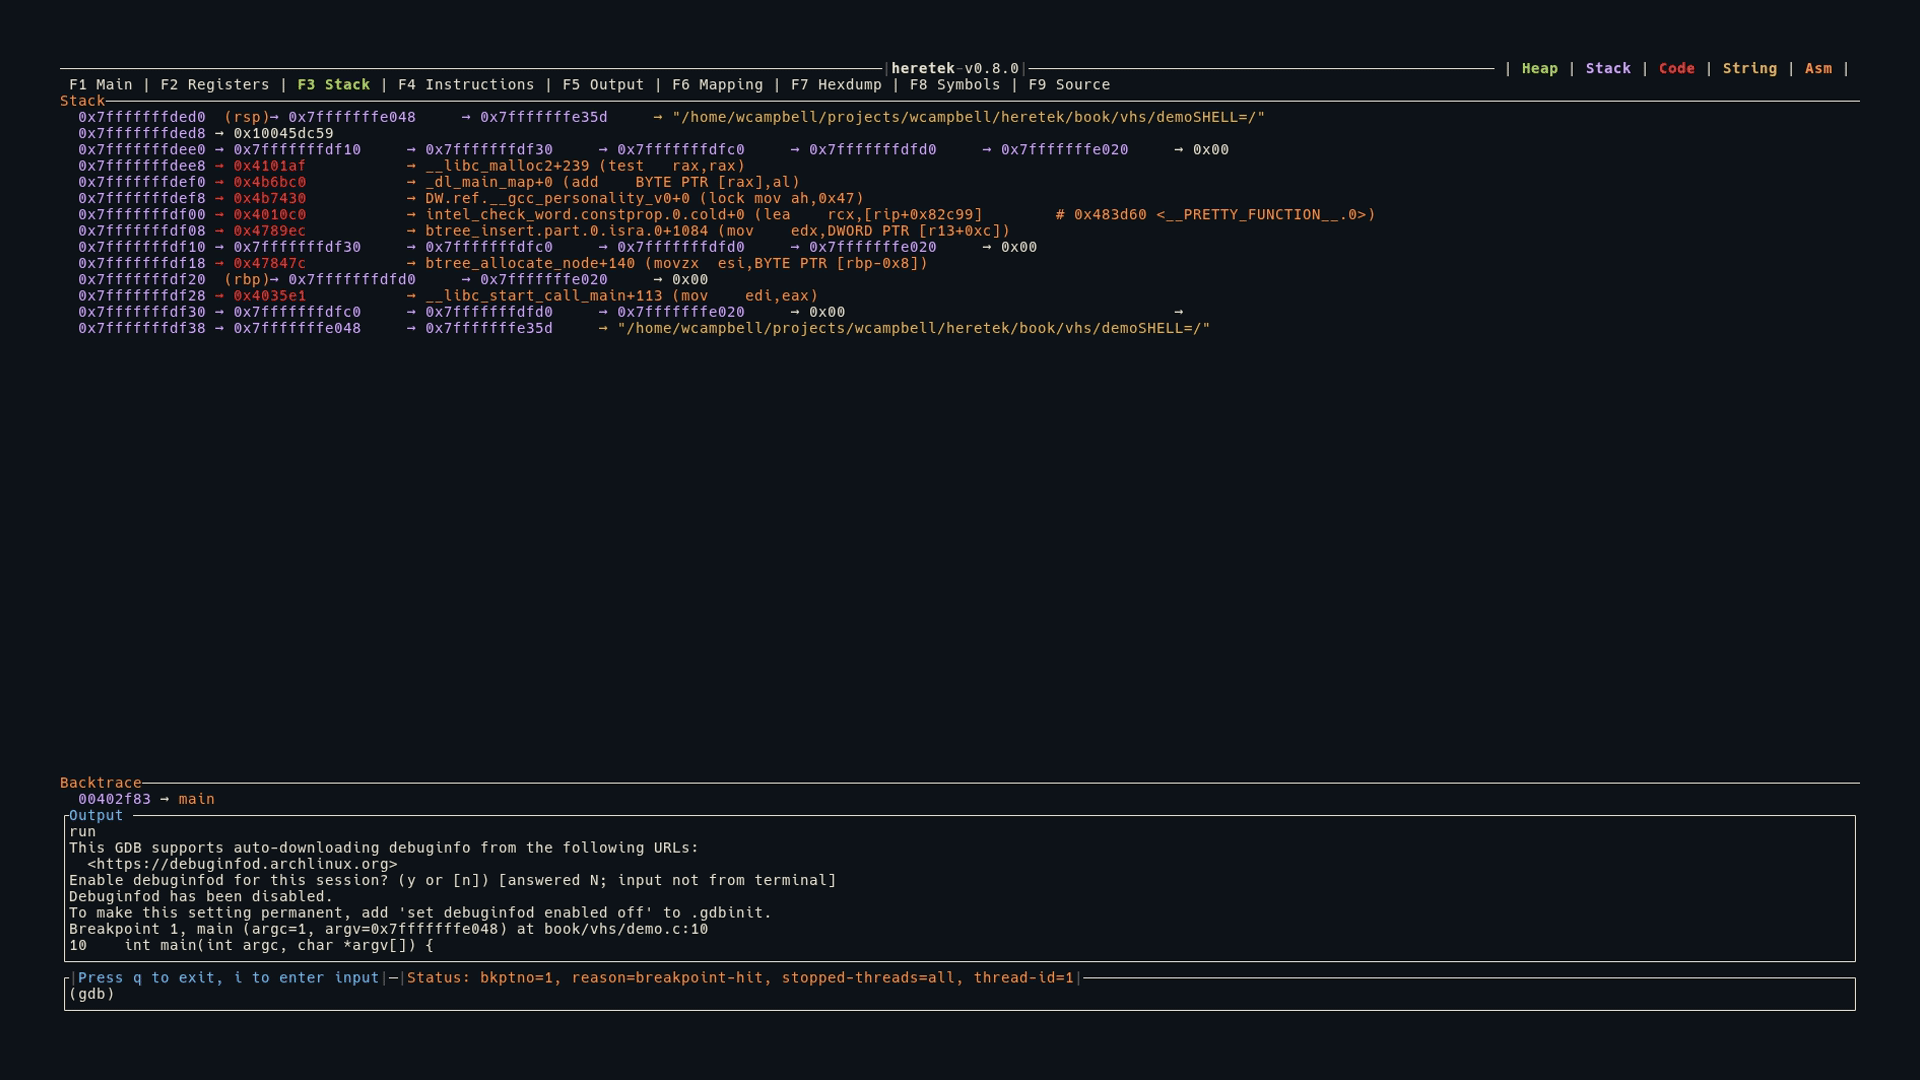
Task: Click the (rbp) register marker
Action: coord(246,280)
